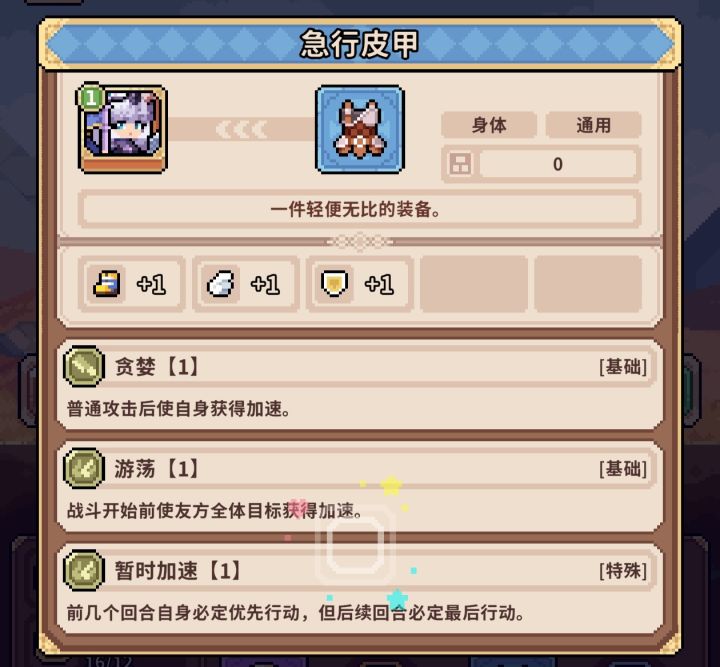
Task: Select the 急行皮甲 armor item icon
Action: click(x=360, y=129)
